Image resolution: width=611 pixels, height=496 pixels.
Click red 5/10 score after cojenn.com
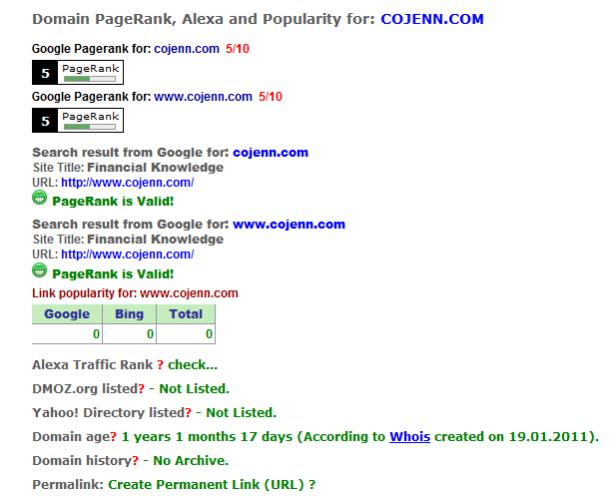click(237, 49)
